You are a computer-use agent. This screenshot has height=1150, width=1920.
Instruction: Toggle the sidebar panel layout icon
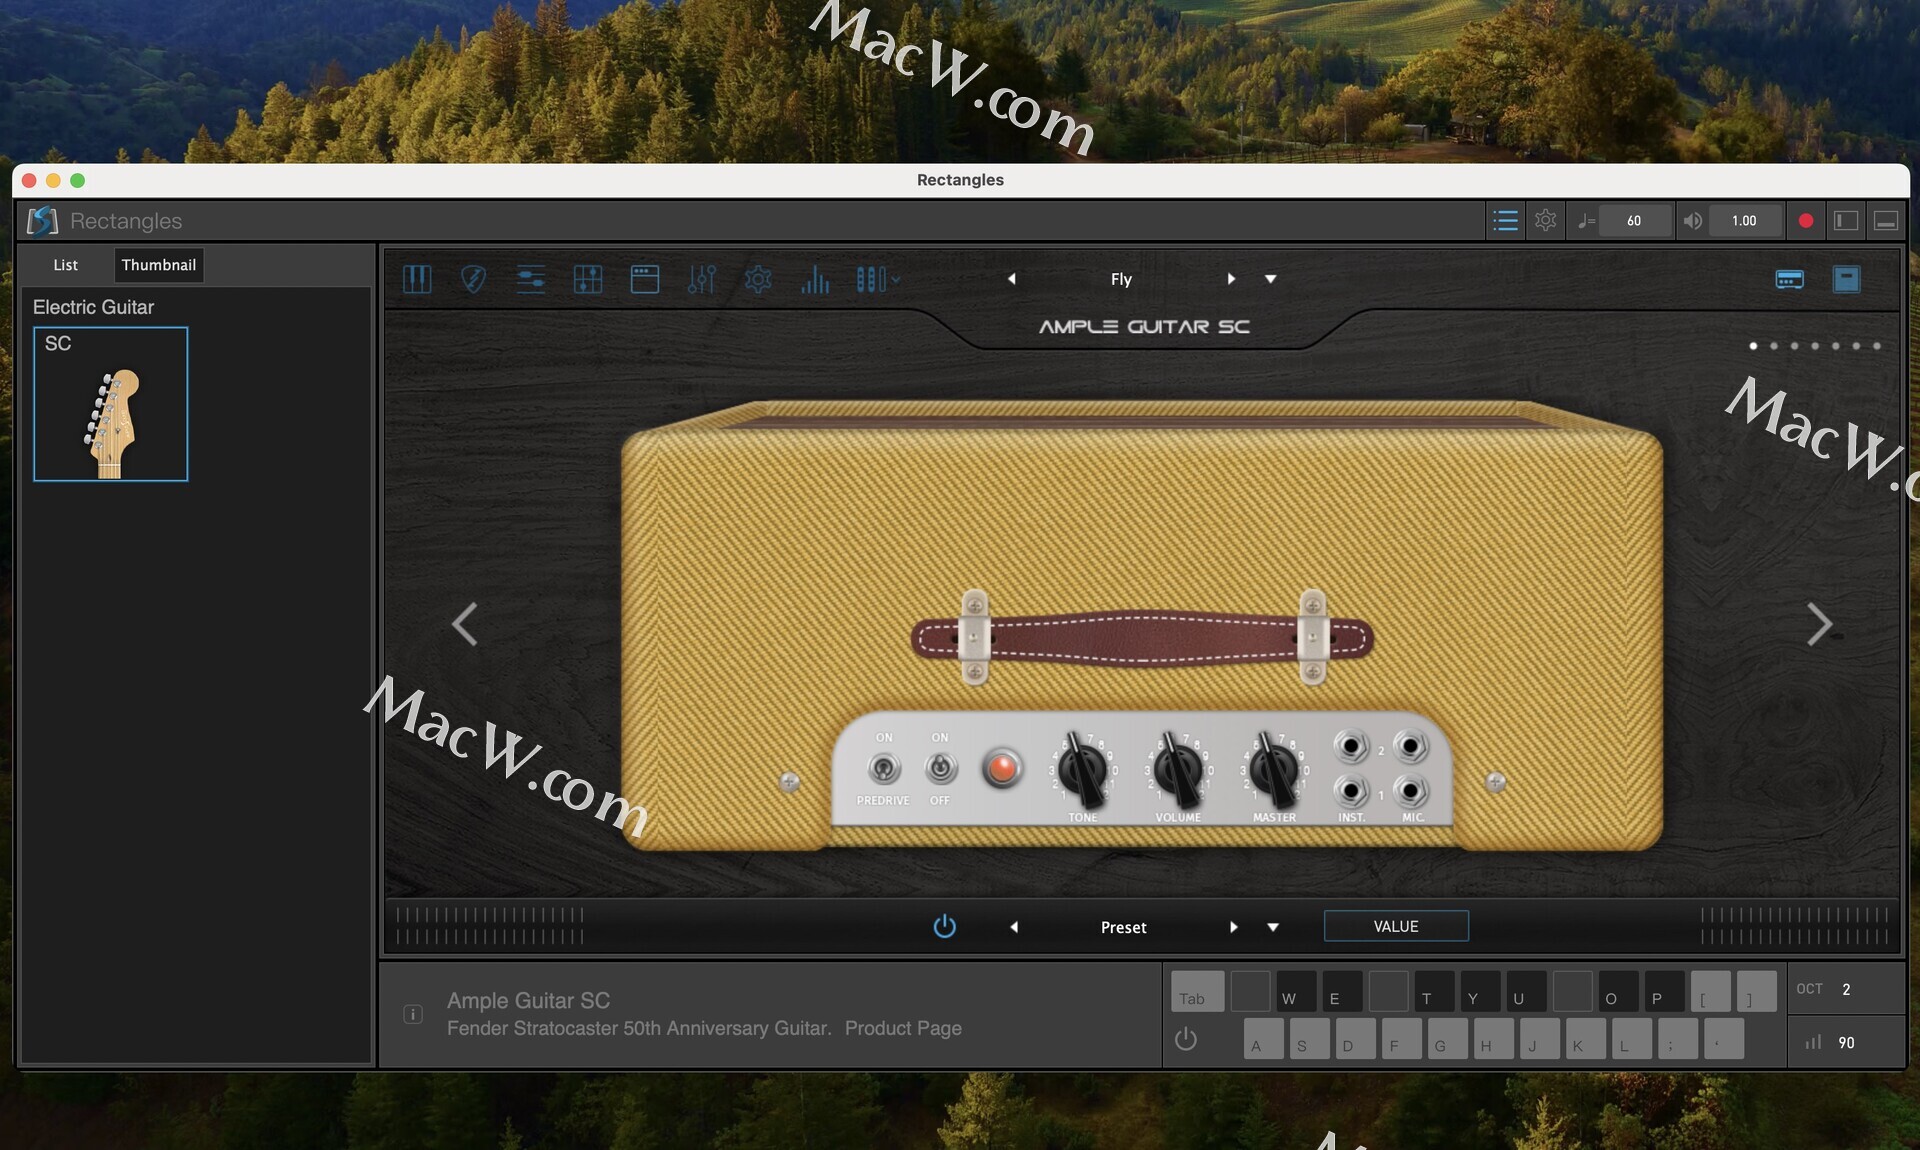pyautogui.click(x=1846, y=221)
